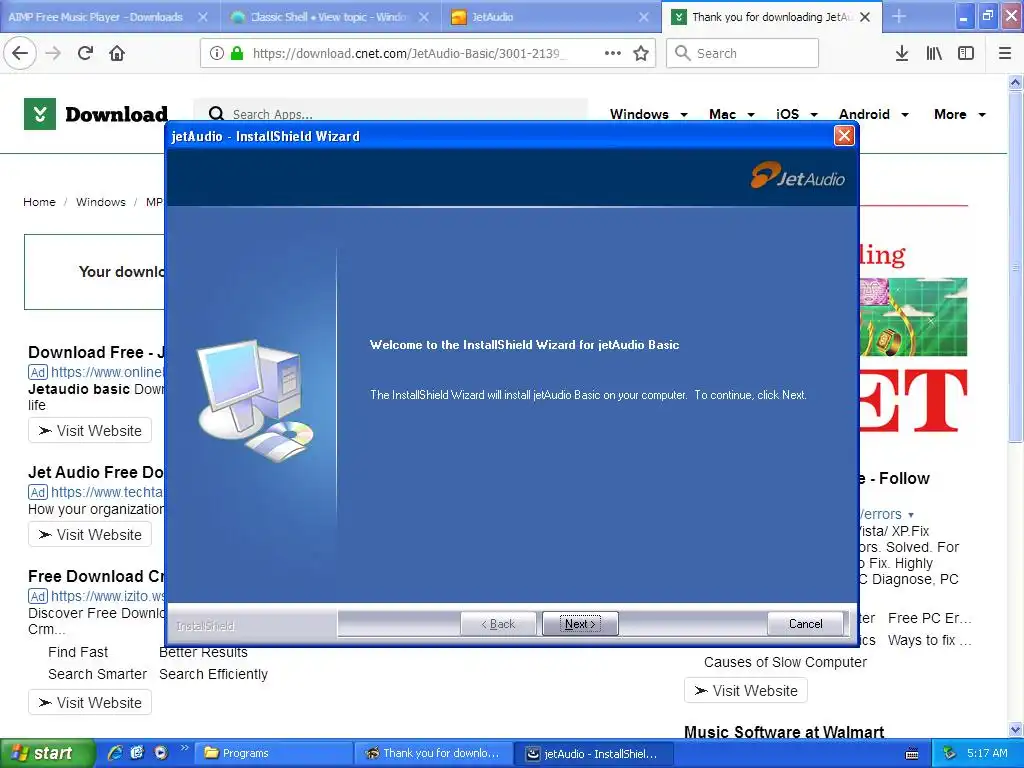Open the Search Smarter link
The height and width of the screenshot is (768, 1024).
[x=97, y=674]
